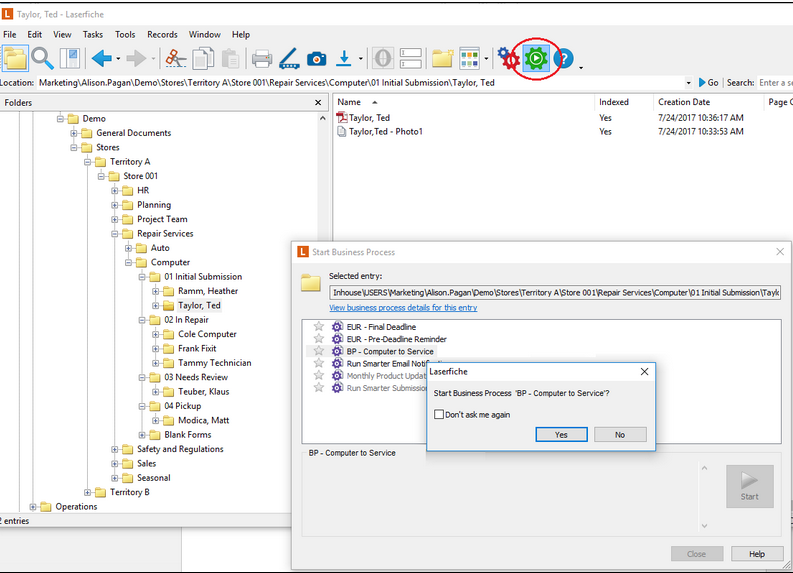Image resolution: width=793 pixels, height=573 pixels.
Task: Print with the printer icon
Action: (x=262, y=59)
